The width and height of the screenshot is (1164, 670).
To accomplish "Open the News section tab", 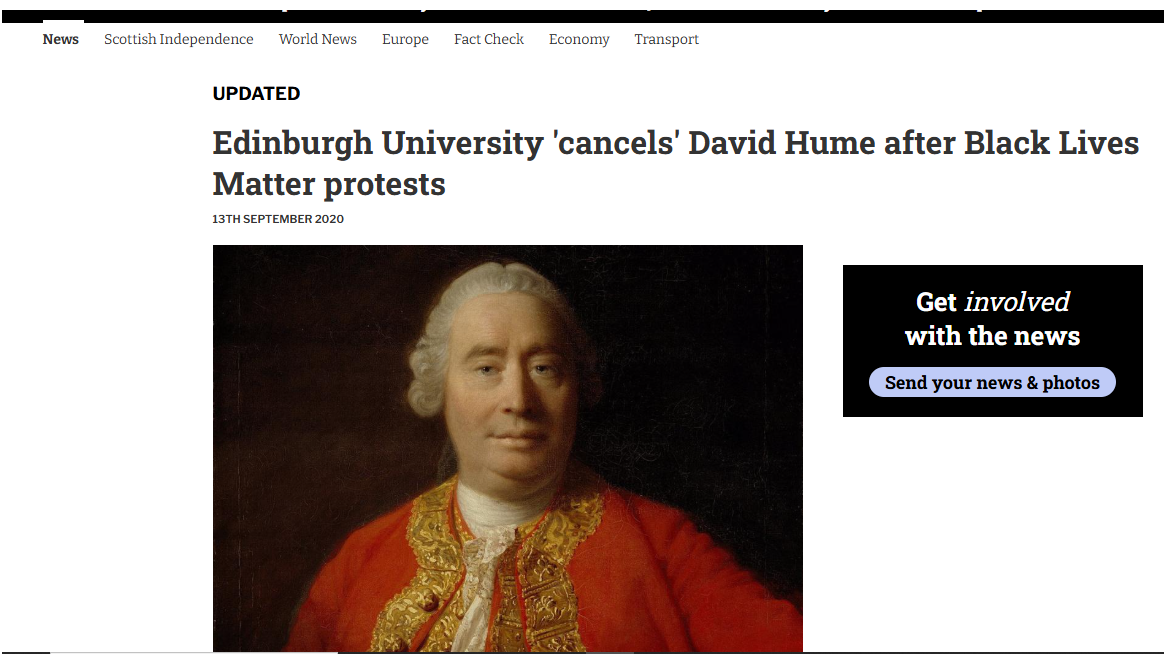I will point(60,39).
